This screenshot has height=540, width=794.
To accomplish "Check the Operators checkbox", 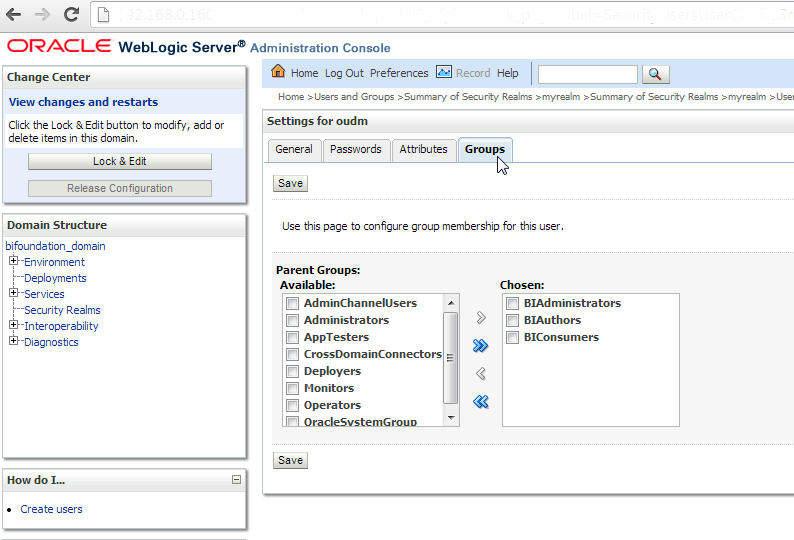I will [292, 405].
